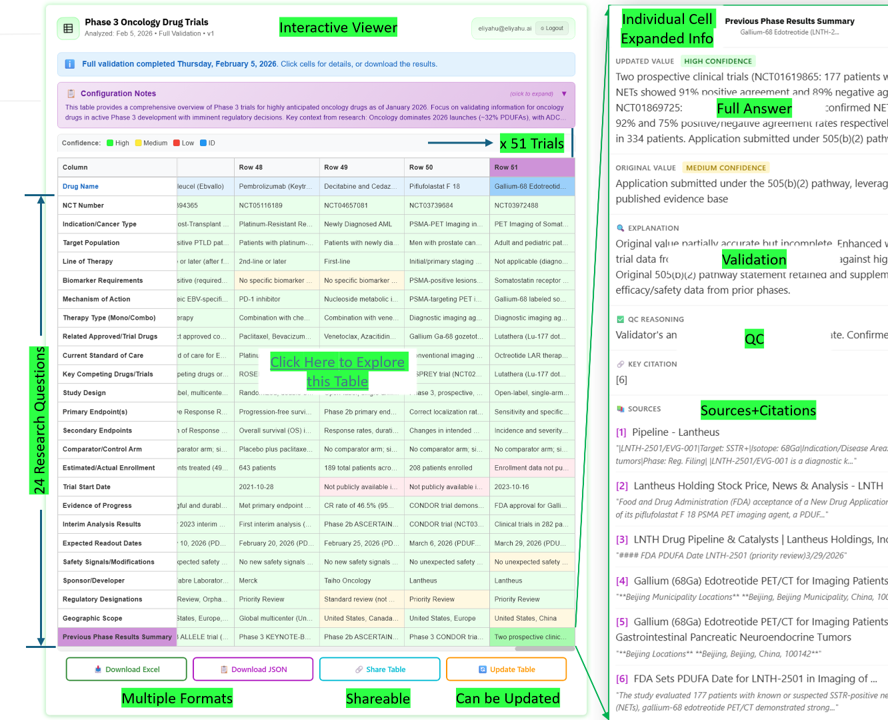Toggle the Low confidence red indicator

click(x=175, y=142)
